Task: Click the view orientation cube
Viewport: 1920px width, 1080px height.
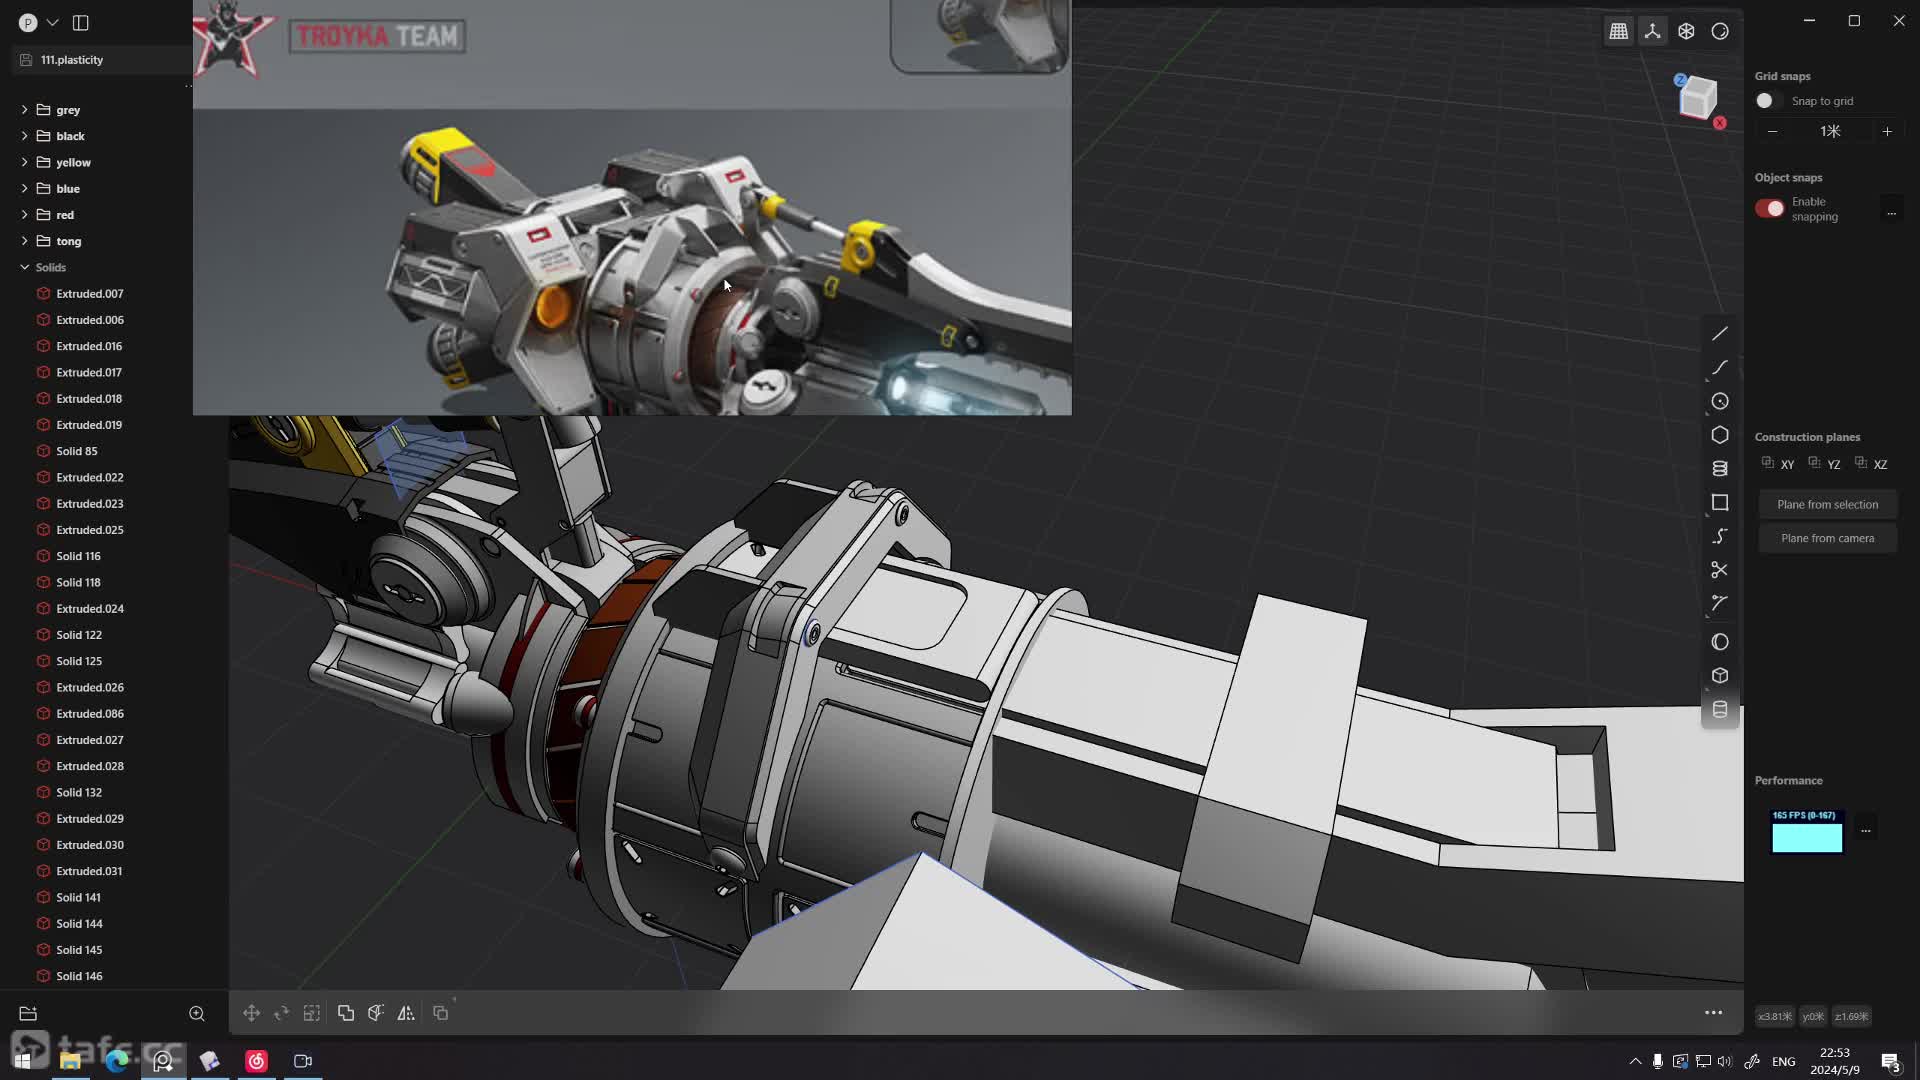Action: point(1698,98)
